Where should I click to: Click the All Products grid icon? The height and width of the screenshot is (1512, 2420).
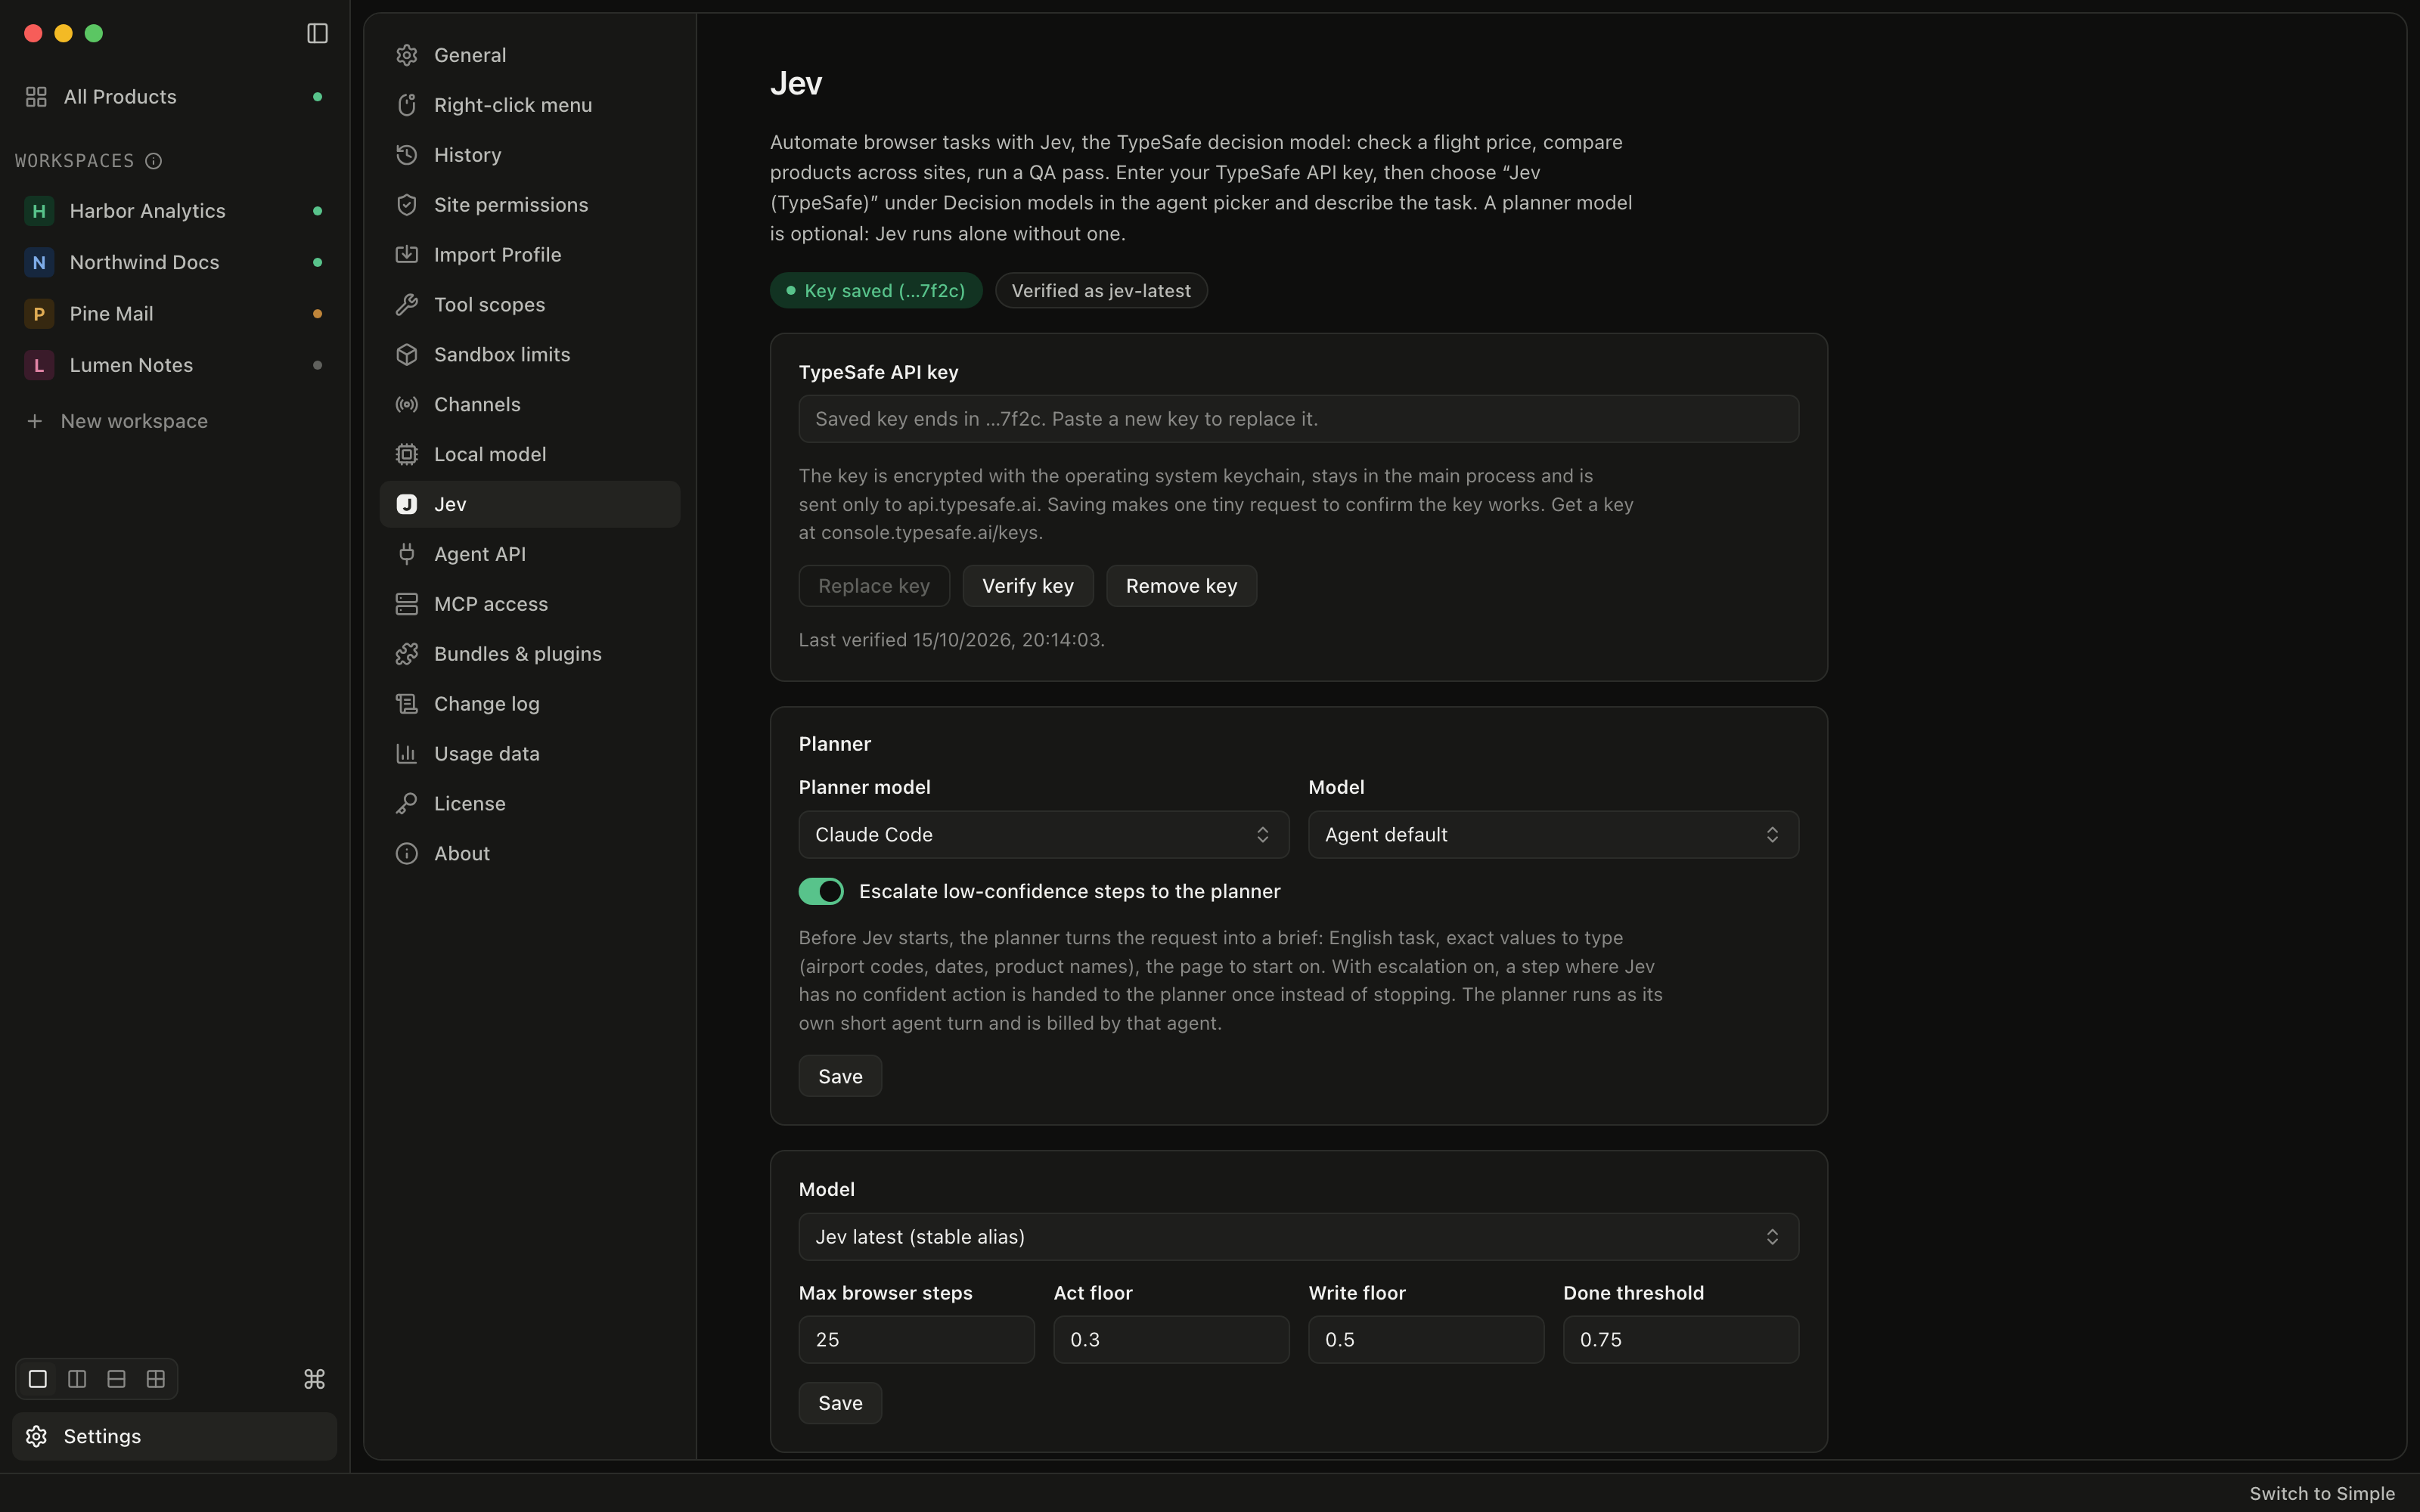click(x=36, y=97)
